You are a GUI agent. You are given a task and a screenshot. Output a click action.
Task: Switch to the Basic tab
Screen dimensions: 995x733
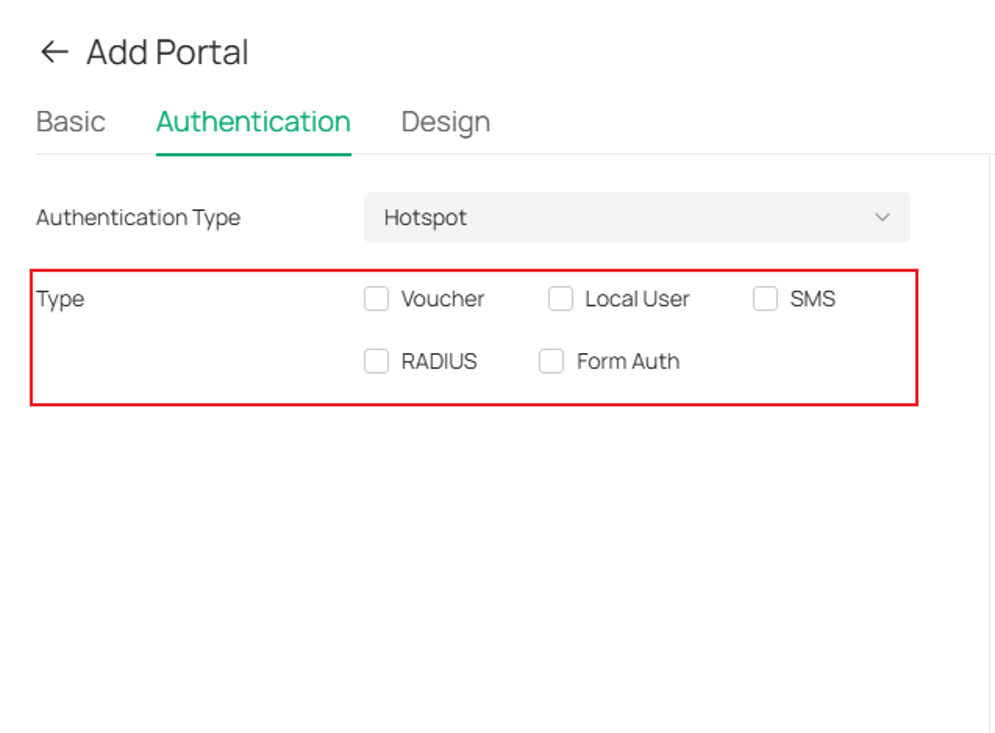(70, 121)
